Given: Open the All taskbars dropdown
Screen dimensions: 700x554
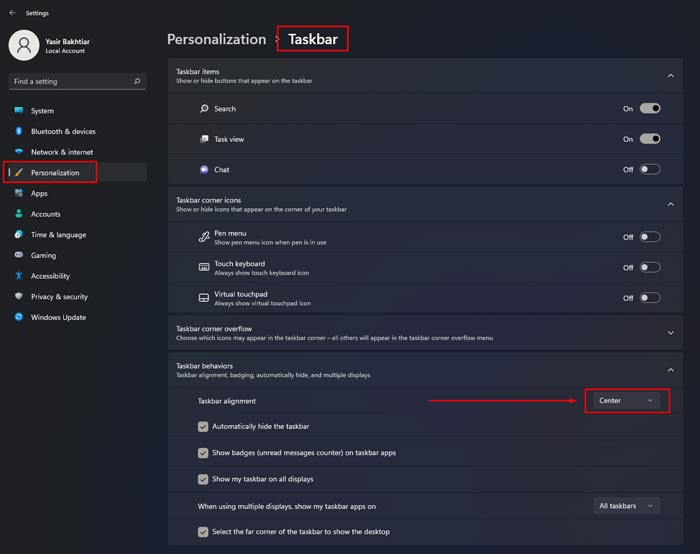Looking at the screenshot, I should point(626,506).
